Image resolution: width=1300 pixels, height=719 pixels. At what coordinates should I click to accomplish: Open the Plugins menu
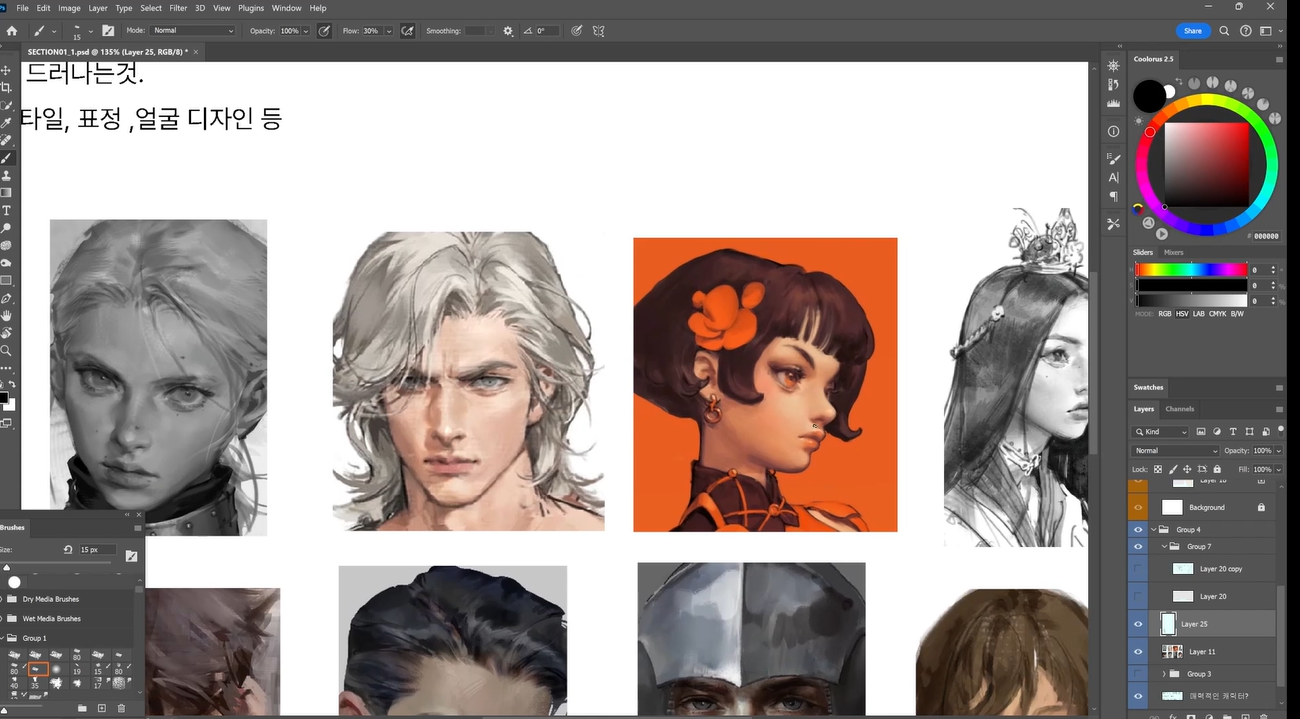[x=251, y=8]
